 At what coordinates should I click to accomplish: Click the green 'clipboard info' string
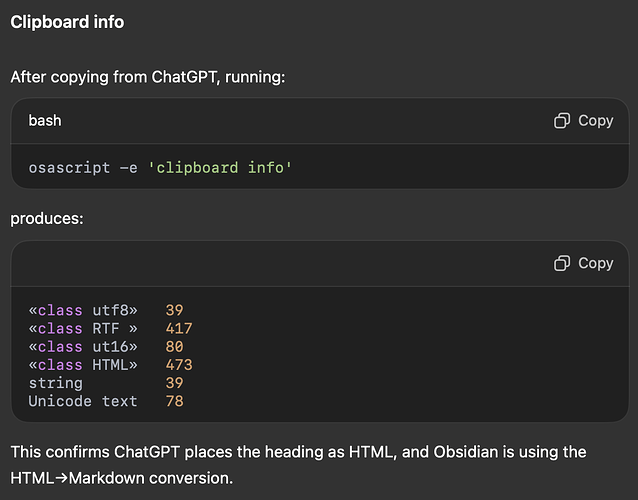point(220,168)
